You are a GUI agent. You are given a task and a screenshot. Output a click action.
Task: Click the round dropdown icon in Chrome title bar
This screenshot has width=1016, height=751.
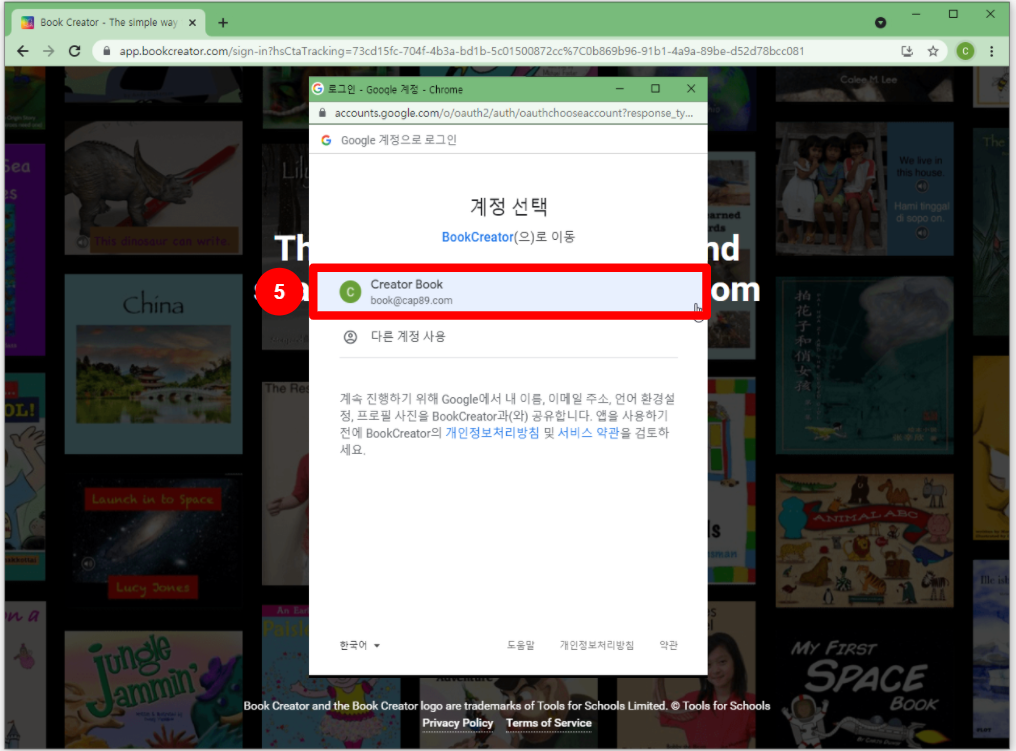tap(881, 23)
